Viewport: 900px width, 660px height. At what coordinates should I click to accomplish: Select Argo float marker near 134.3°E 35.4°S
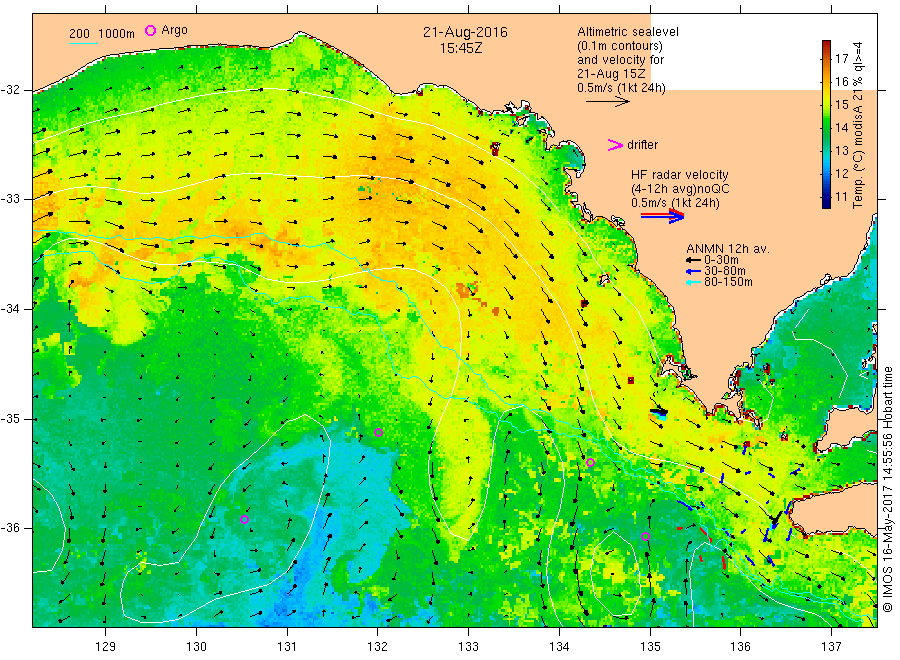(590, 462)
